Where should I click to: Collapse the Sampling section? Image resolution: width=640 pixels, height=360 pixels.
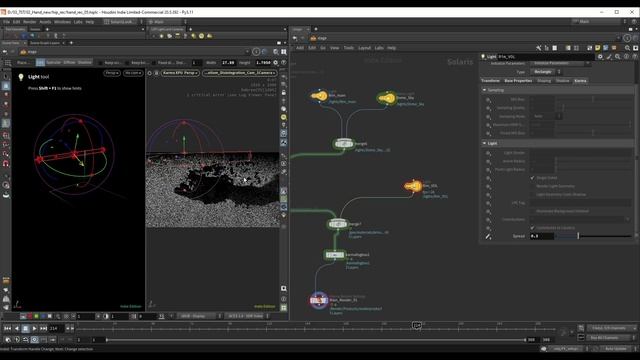point(484,90)
